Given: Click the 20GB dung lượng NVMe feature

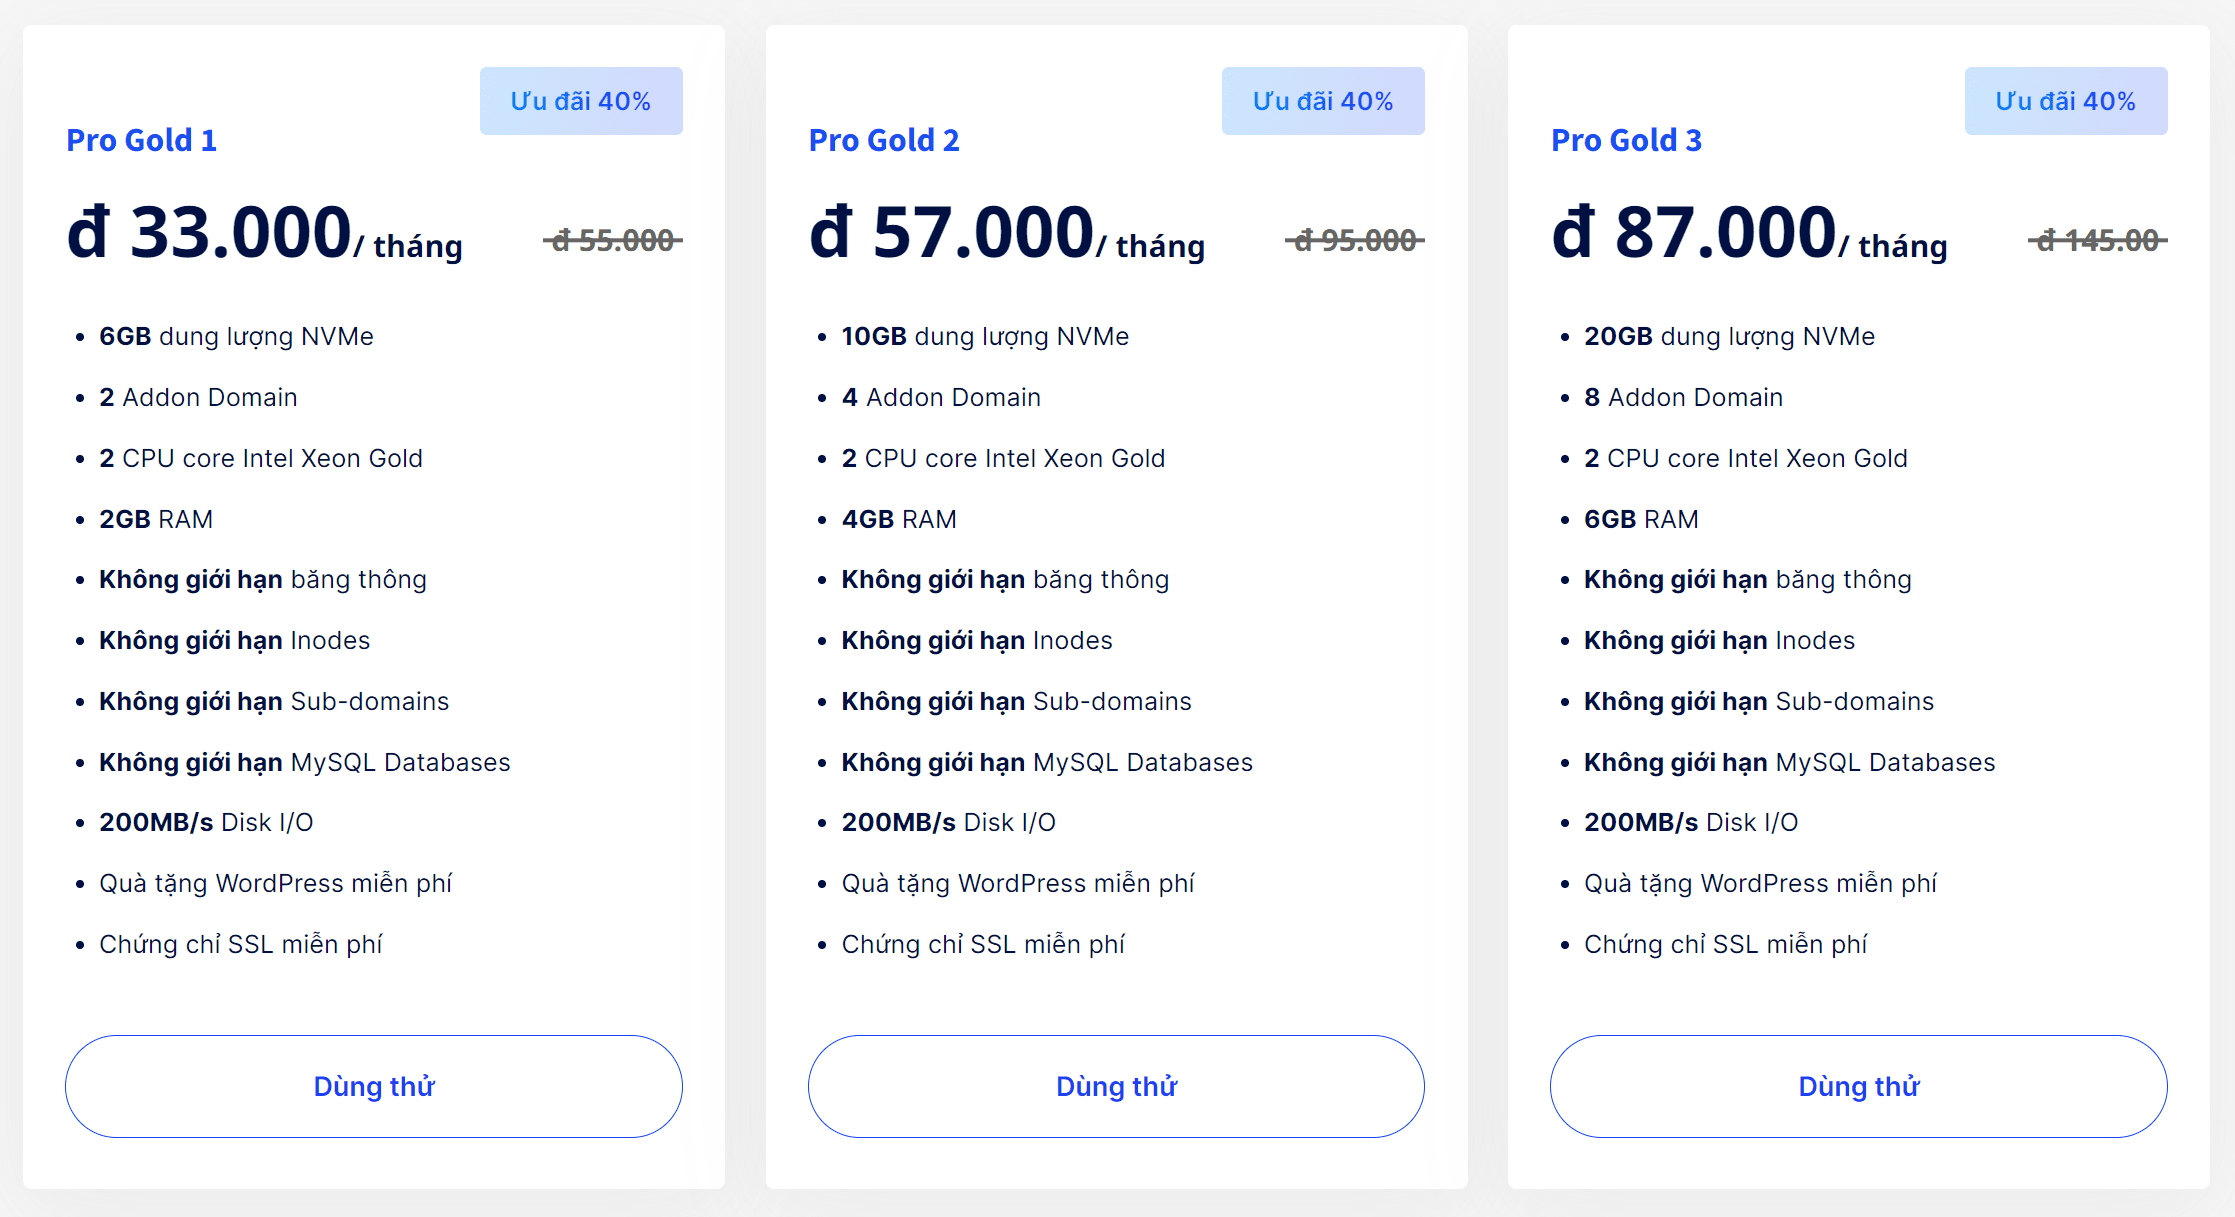Looking at the screenshot, I should [x=1729, y=337].
